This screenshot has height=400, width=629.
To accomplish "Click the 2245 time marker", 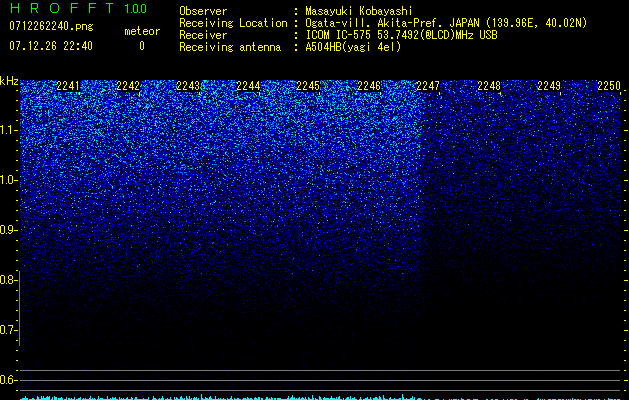I will [308, 86].
